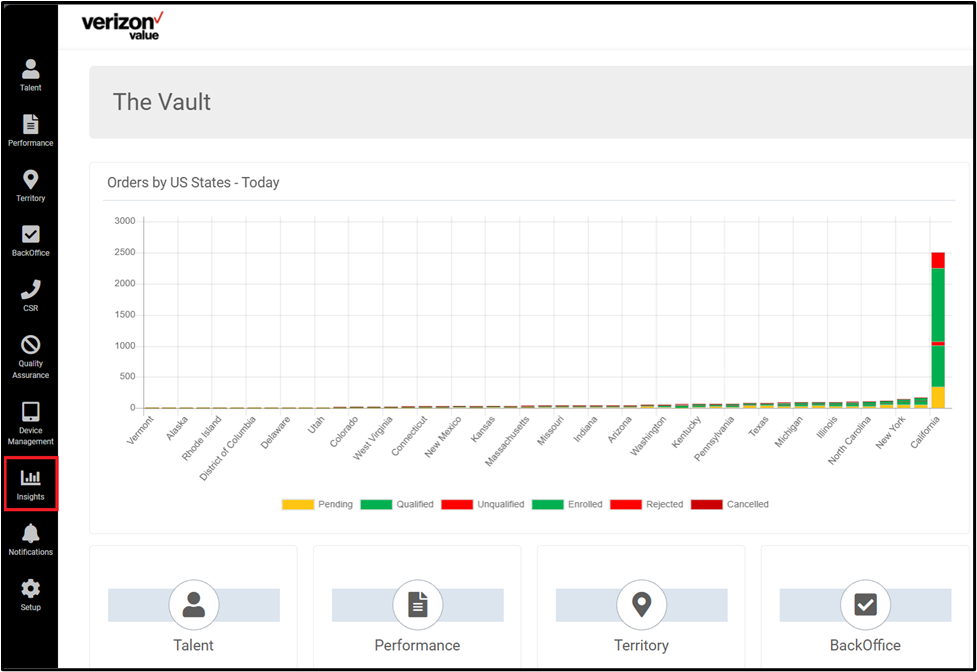Click the California stacked bar
The image size is (977, 672).
[x=938, y=330]
